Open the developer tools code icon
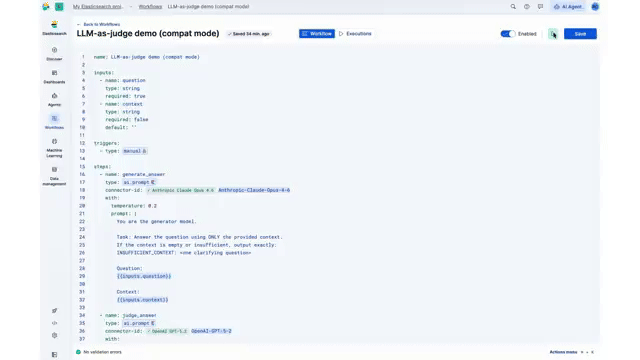Viewport: 640px width, 360px height. (x=54, y=323)
